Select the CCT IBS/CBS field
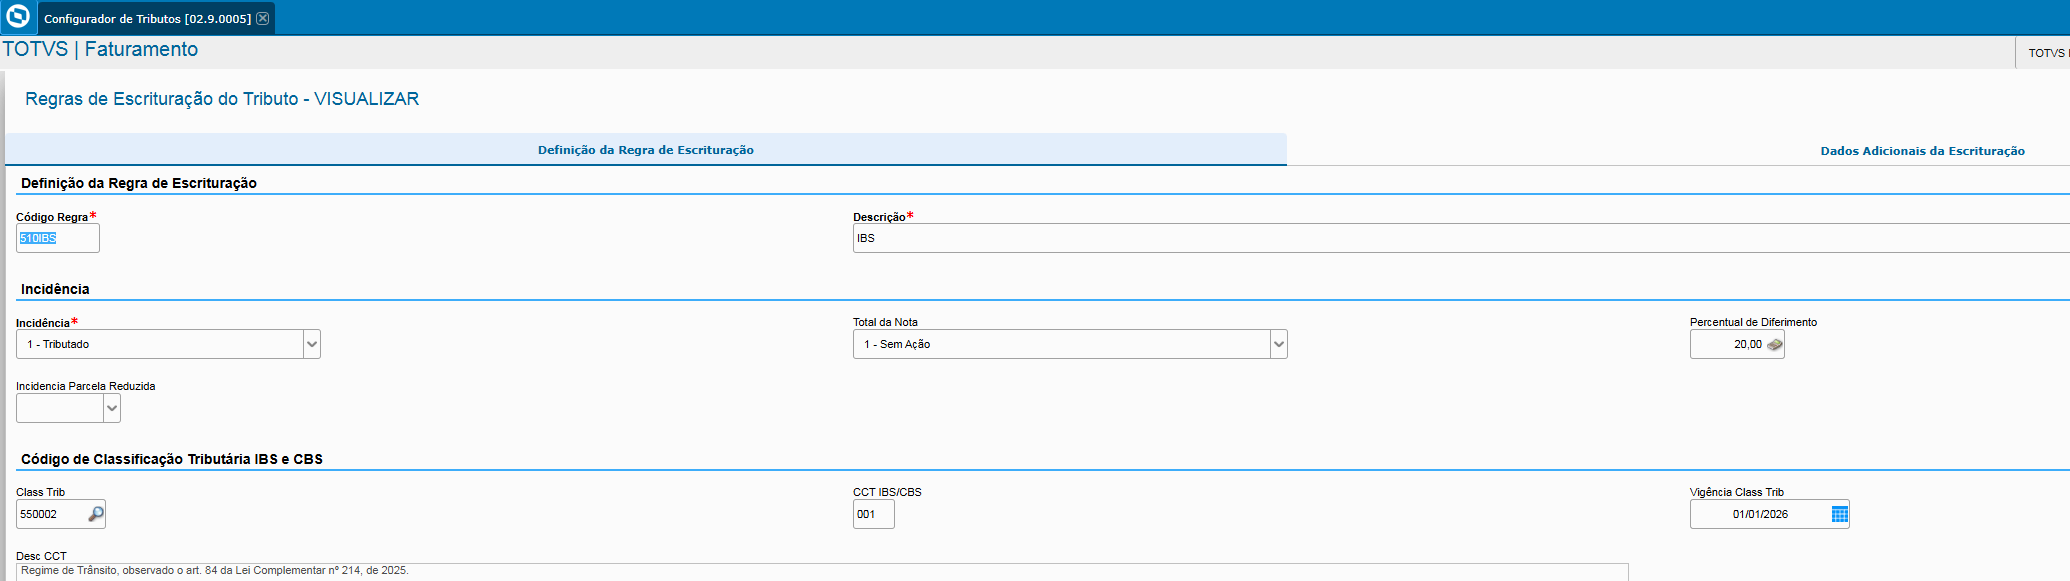2070x581 pixels. (872, 514)
